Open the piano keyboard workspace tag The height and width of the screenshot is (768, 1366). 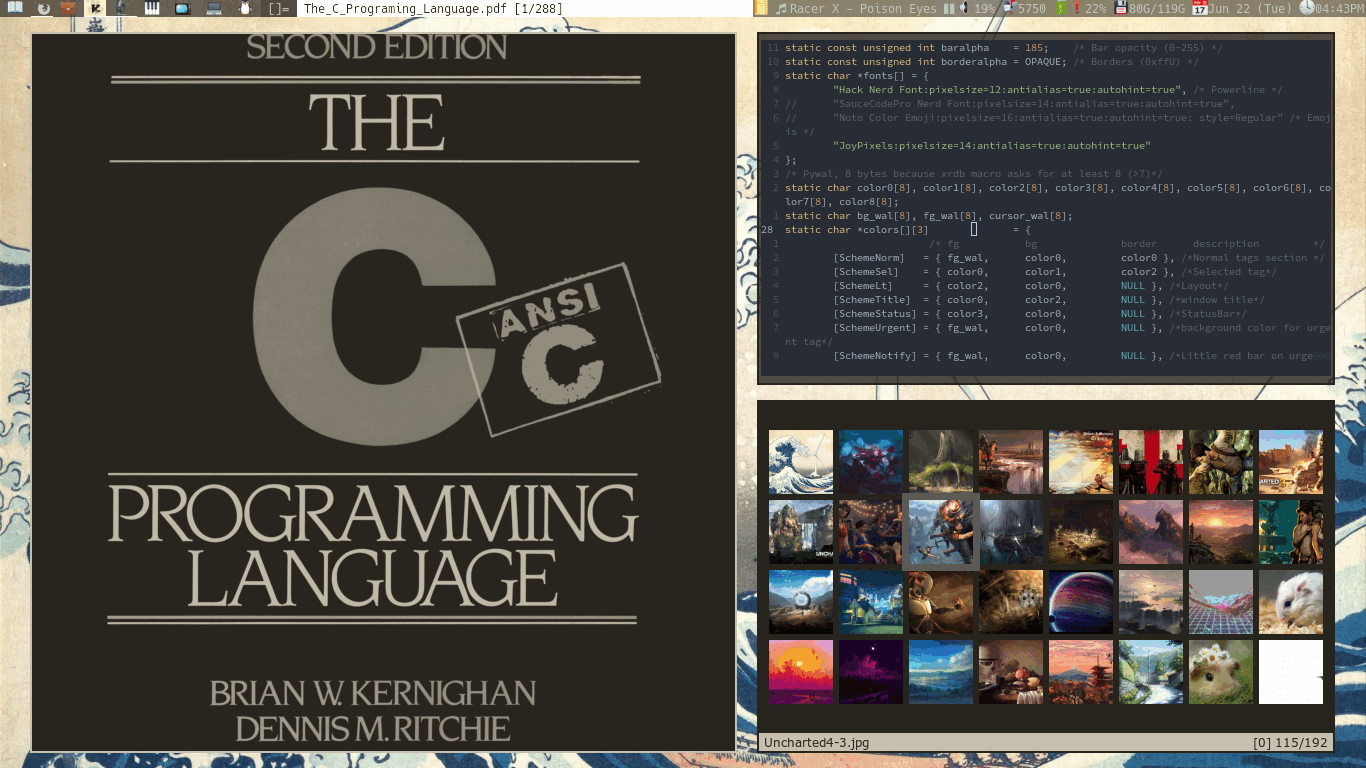point(152,8)
